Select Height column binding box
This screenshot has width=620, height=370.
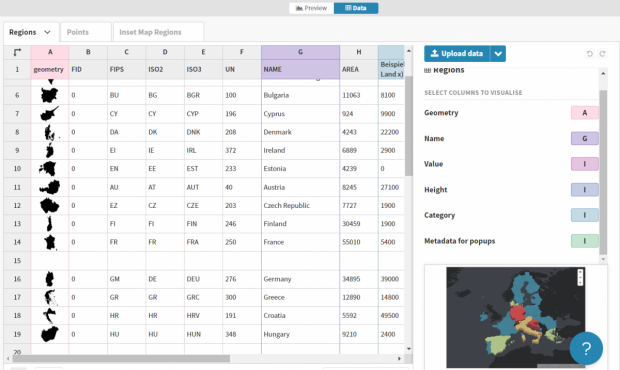tap(584, 190)
